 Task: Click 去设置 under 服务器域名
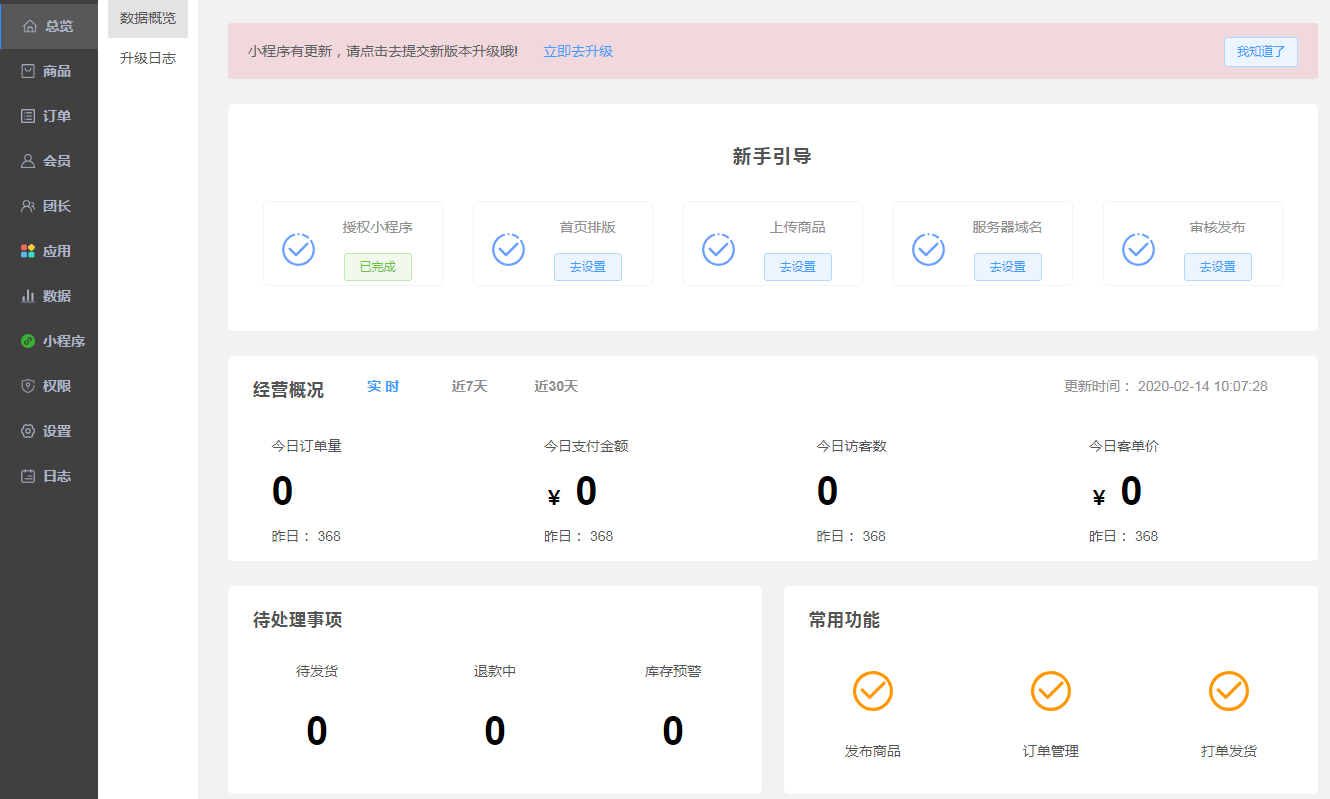pyautogui.click(x=1008, y=267)
